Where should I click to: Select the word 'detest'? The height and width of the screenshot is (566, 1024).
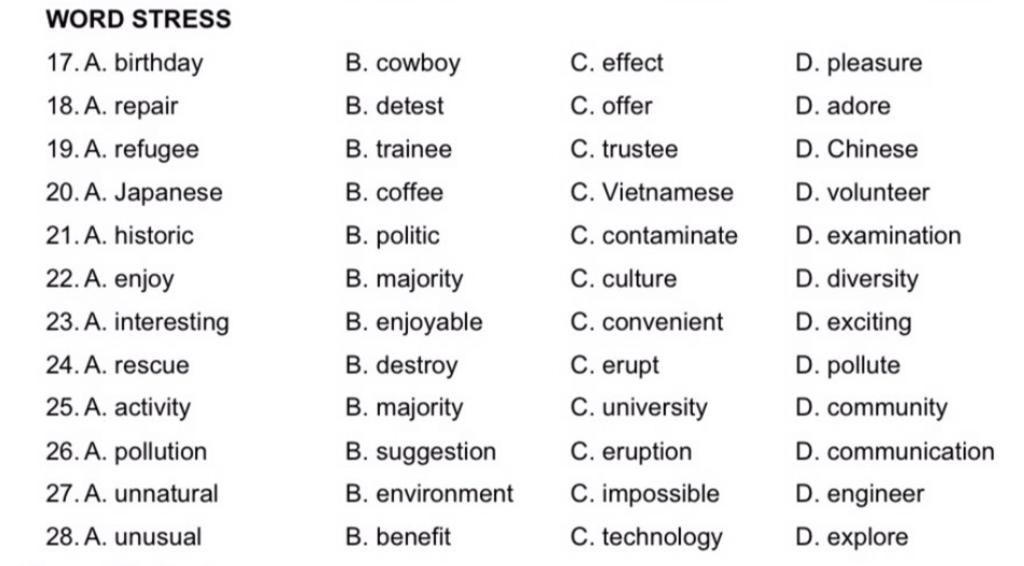[x=409, y=106]
